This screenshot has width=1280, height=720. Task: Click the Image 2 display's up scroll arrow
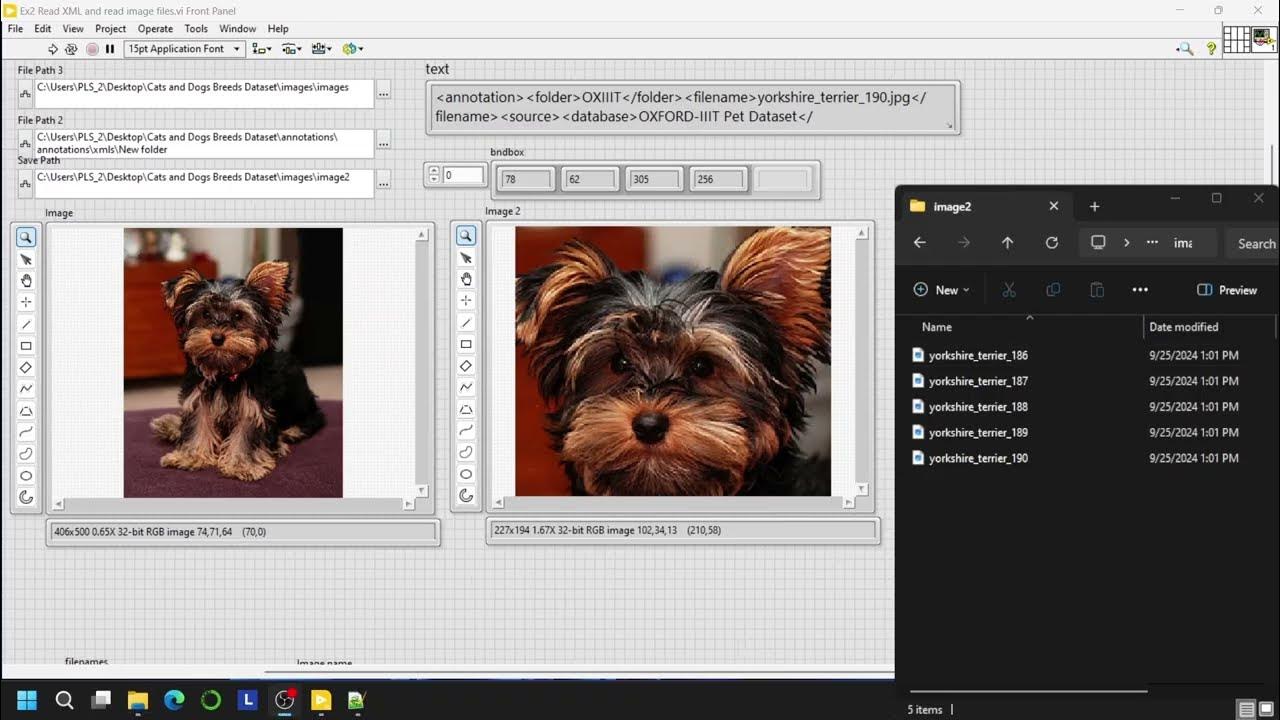click(x=862, y=233)
